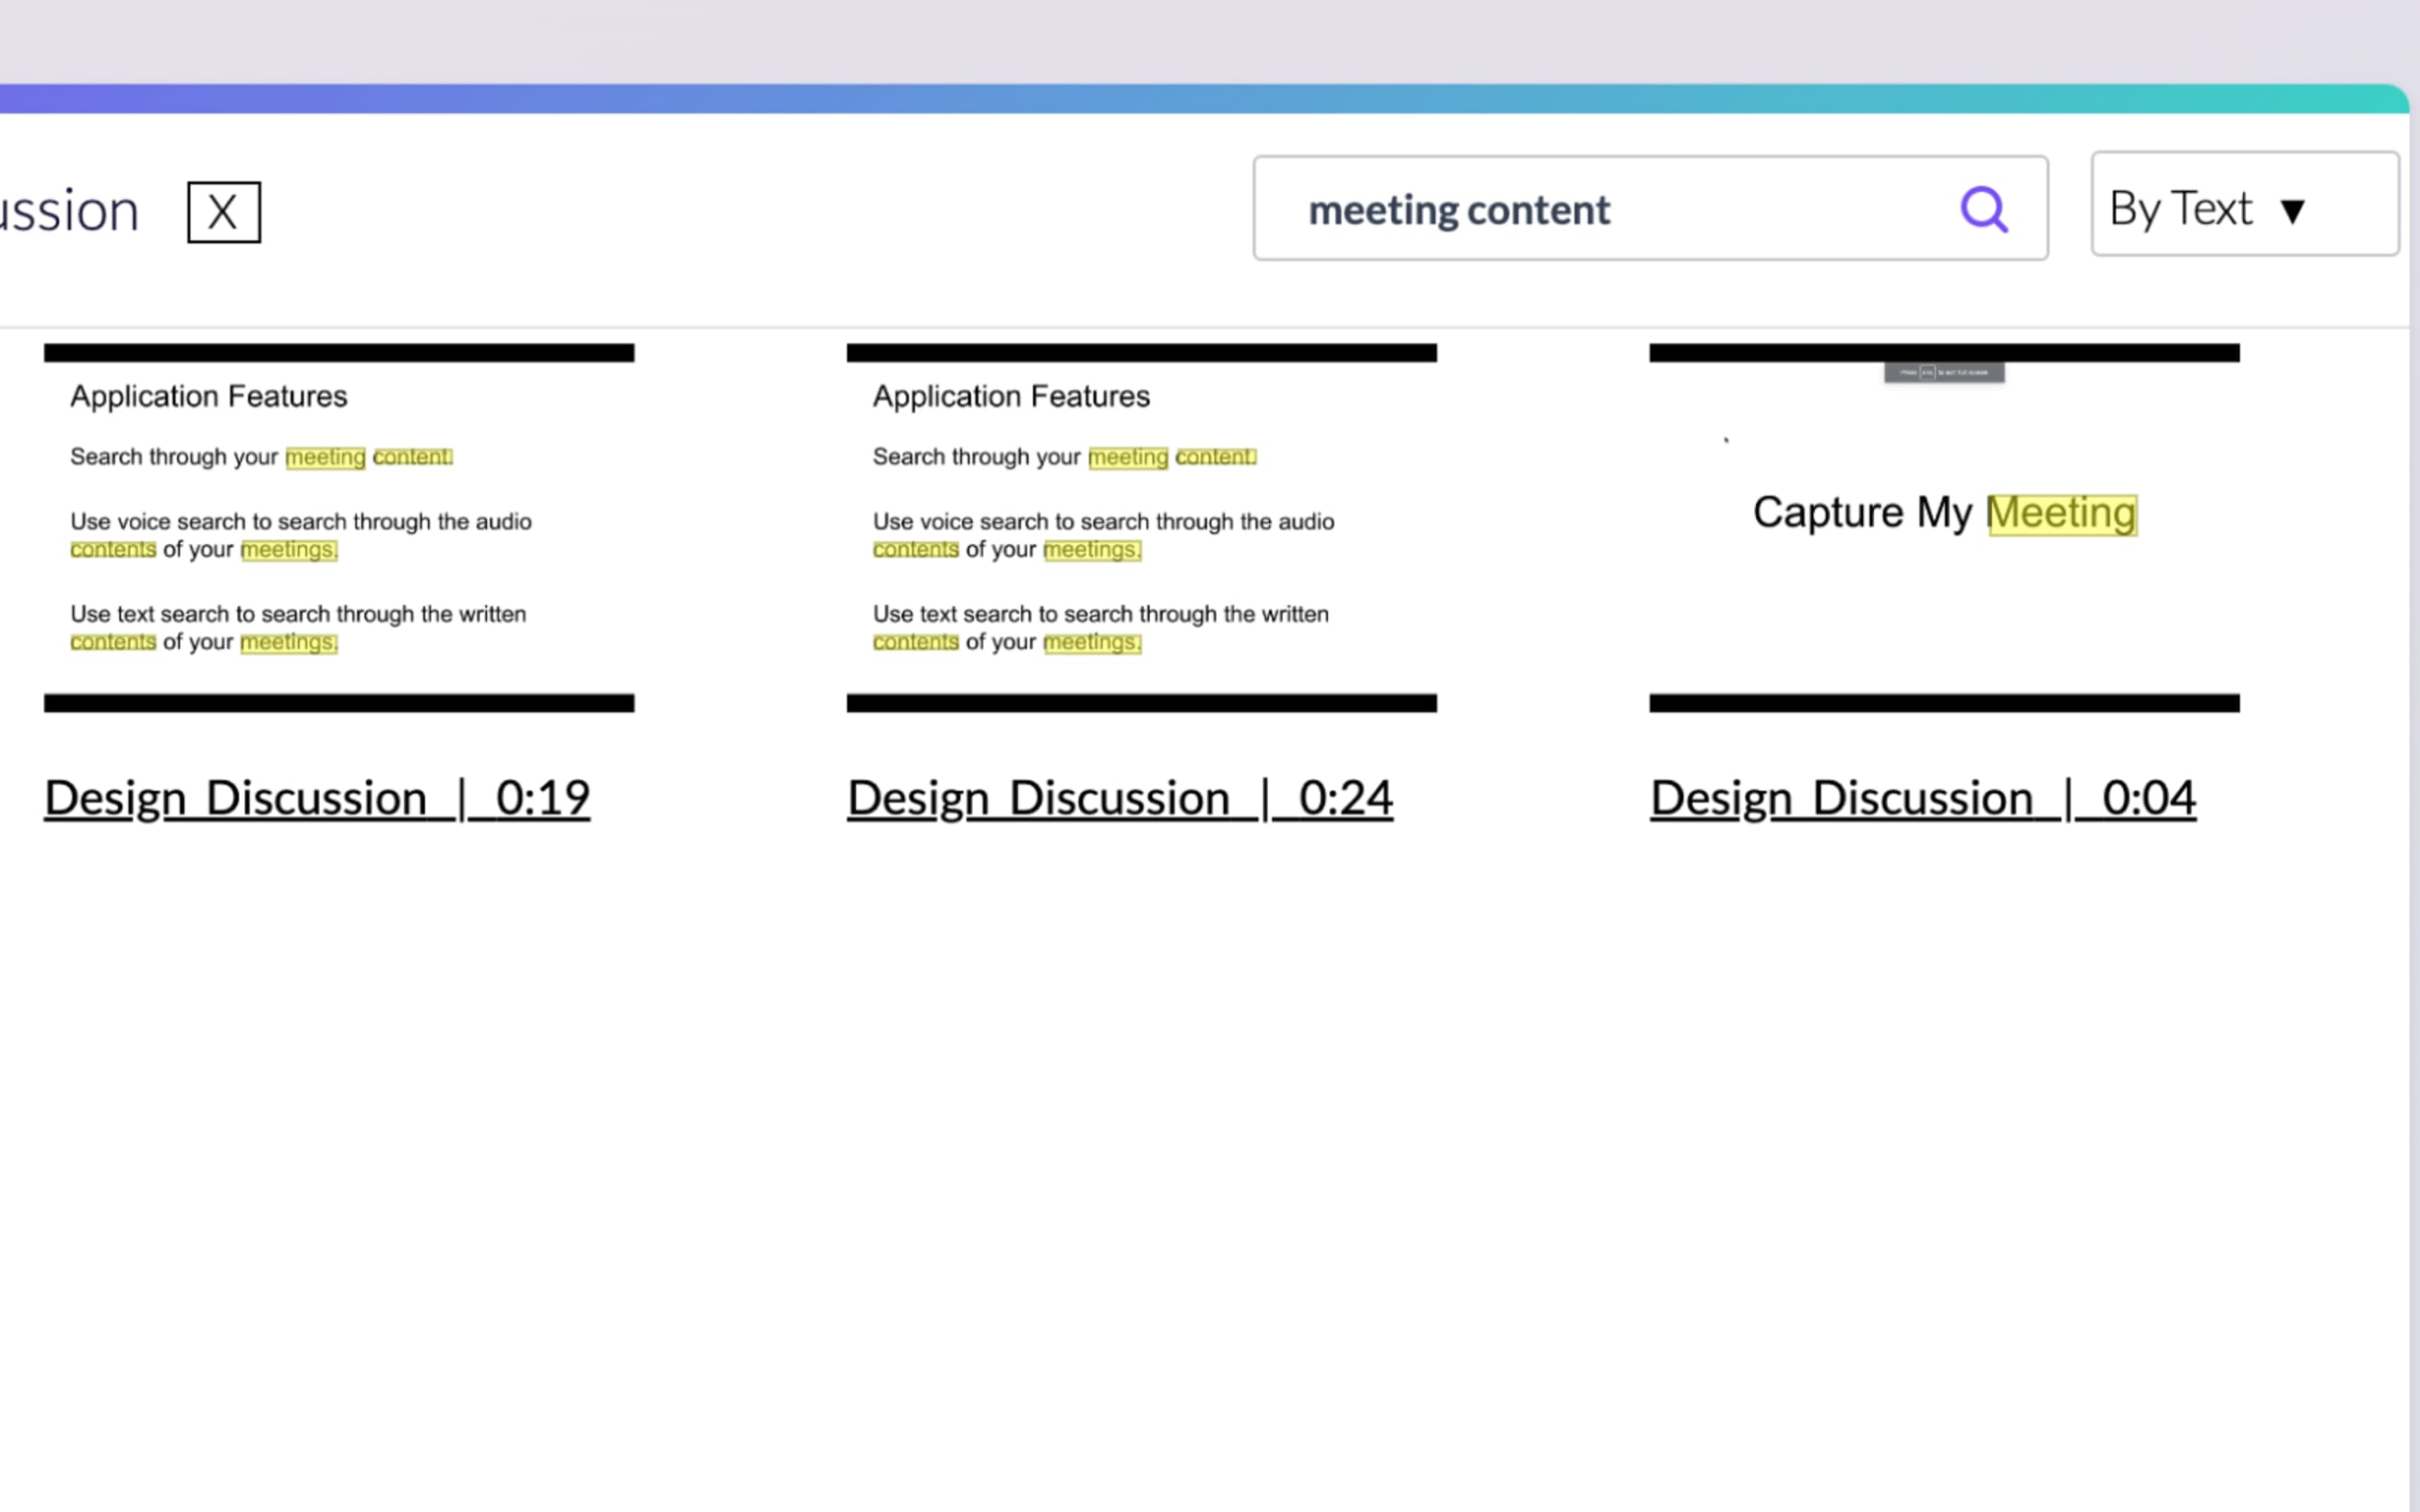Open highlighted 'meeting' keyword result
The image size is (2420, 1512).
[x=324, y=455]
